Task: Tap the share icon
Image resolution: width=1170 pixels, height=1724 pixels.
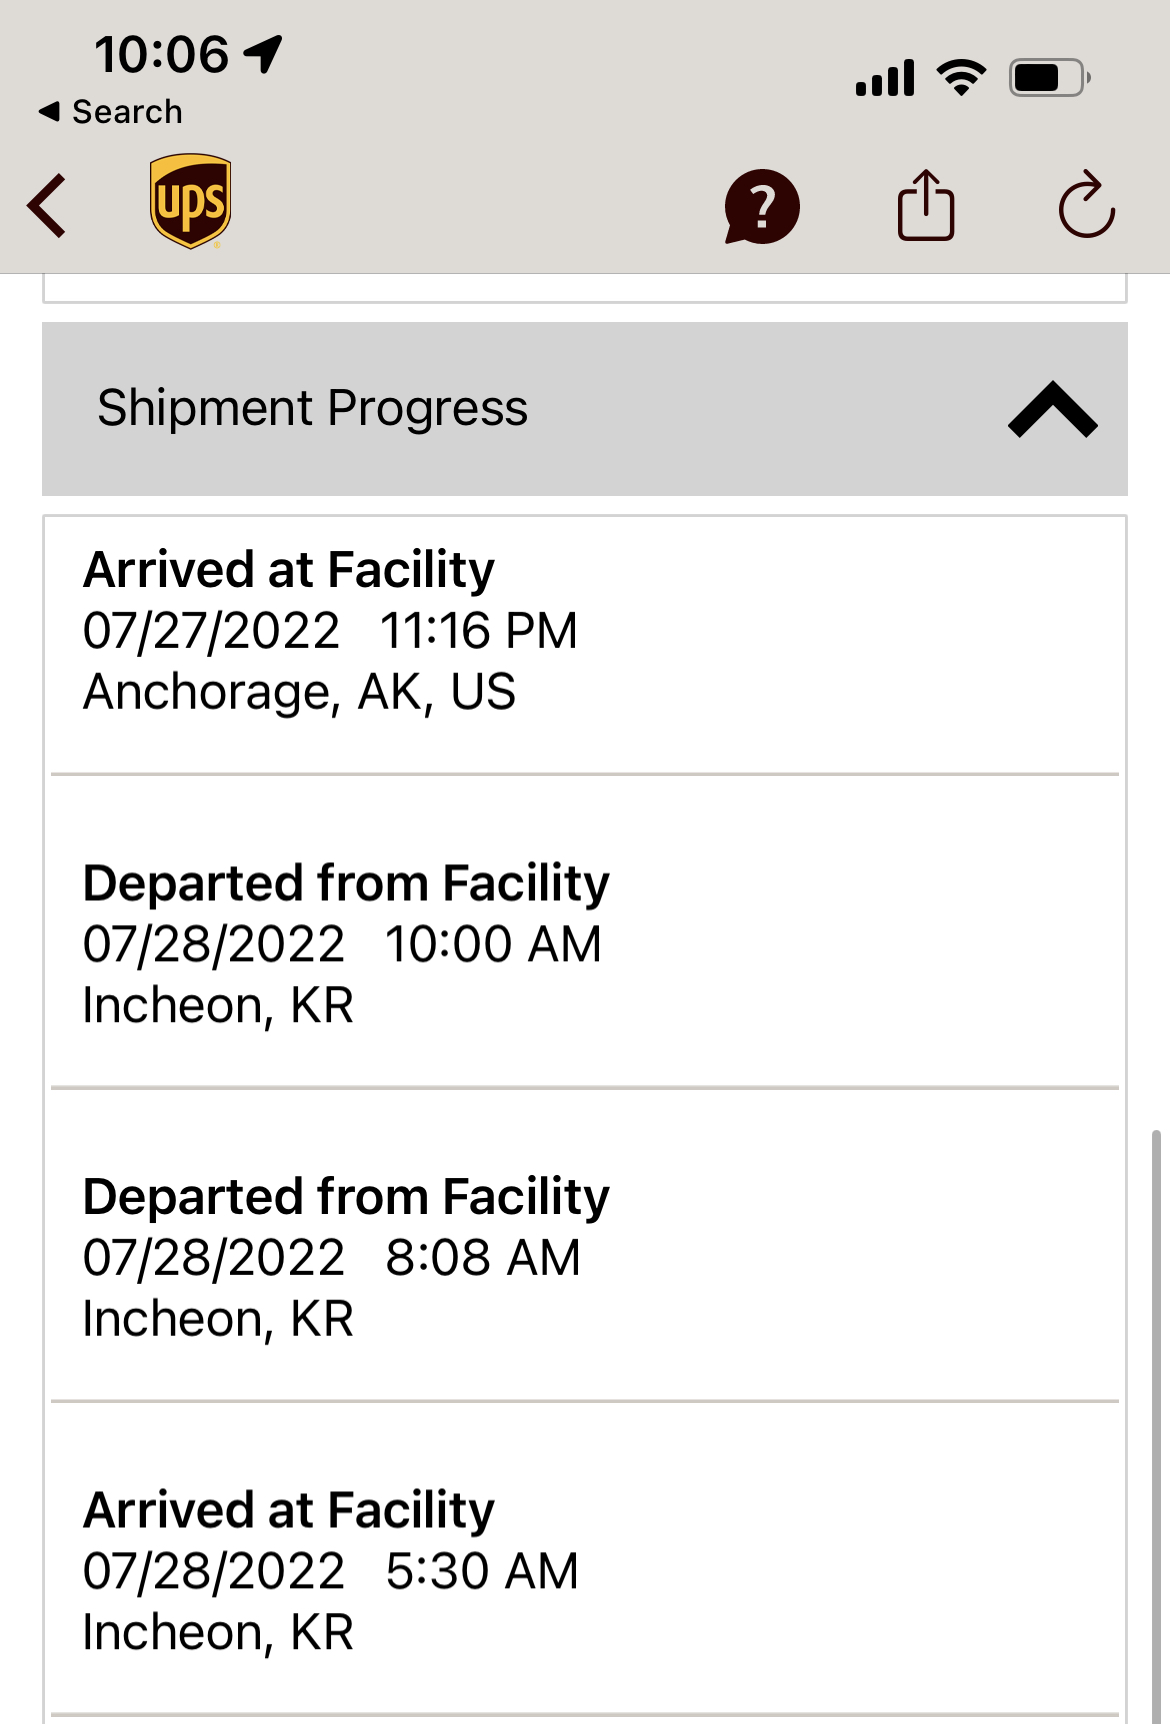Action: pyautogui.click(x=925, y=206)
